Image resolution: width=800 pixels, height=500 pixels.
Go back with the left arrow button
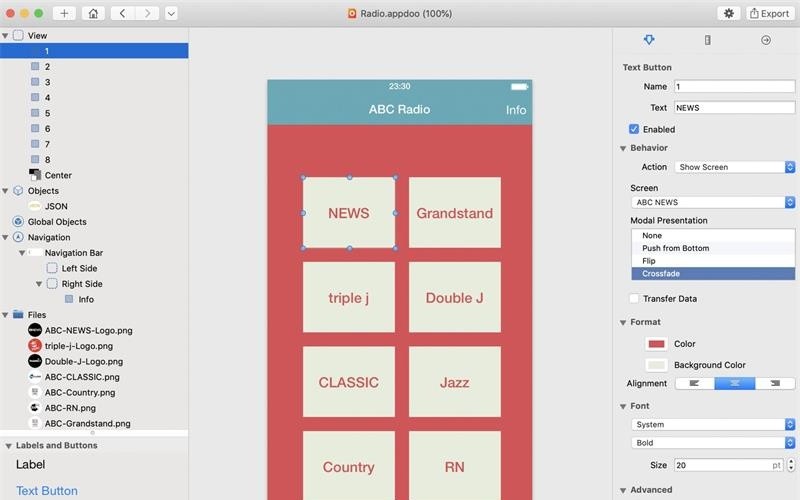tap(122, 13)
